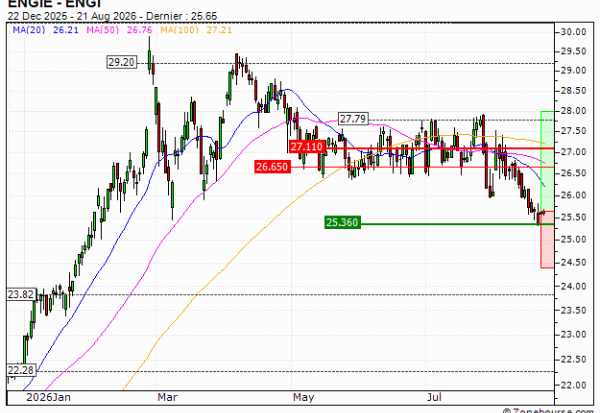
Task: Click the 30.00 price axis tick
Action: point(573,32)
